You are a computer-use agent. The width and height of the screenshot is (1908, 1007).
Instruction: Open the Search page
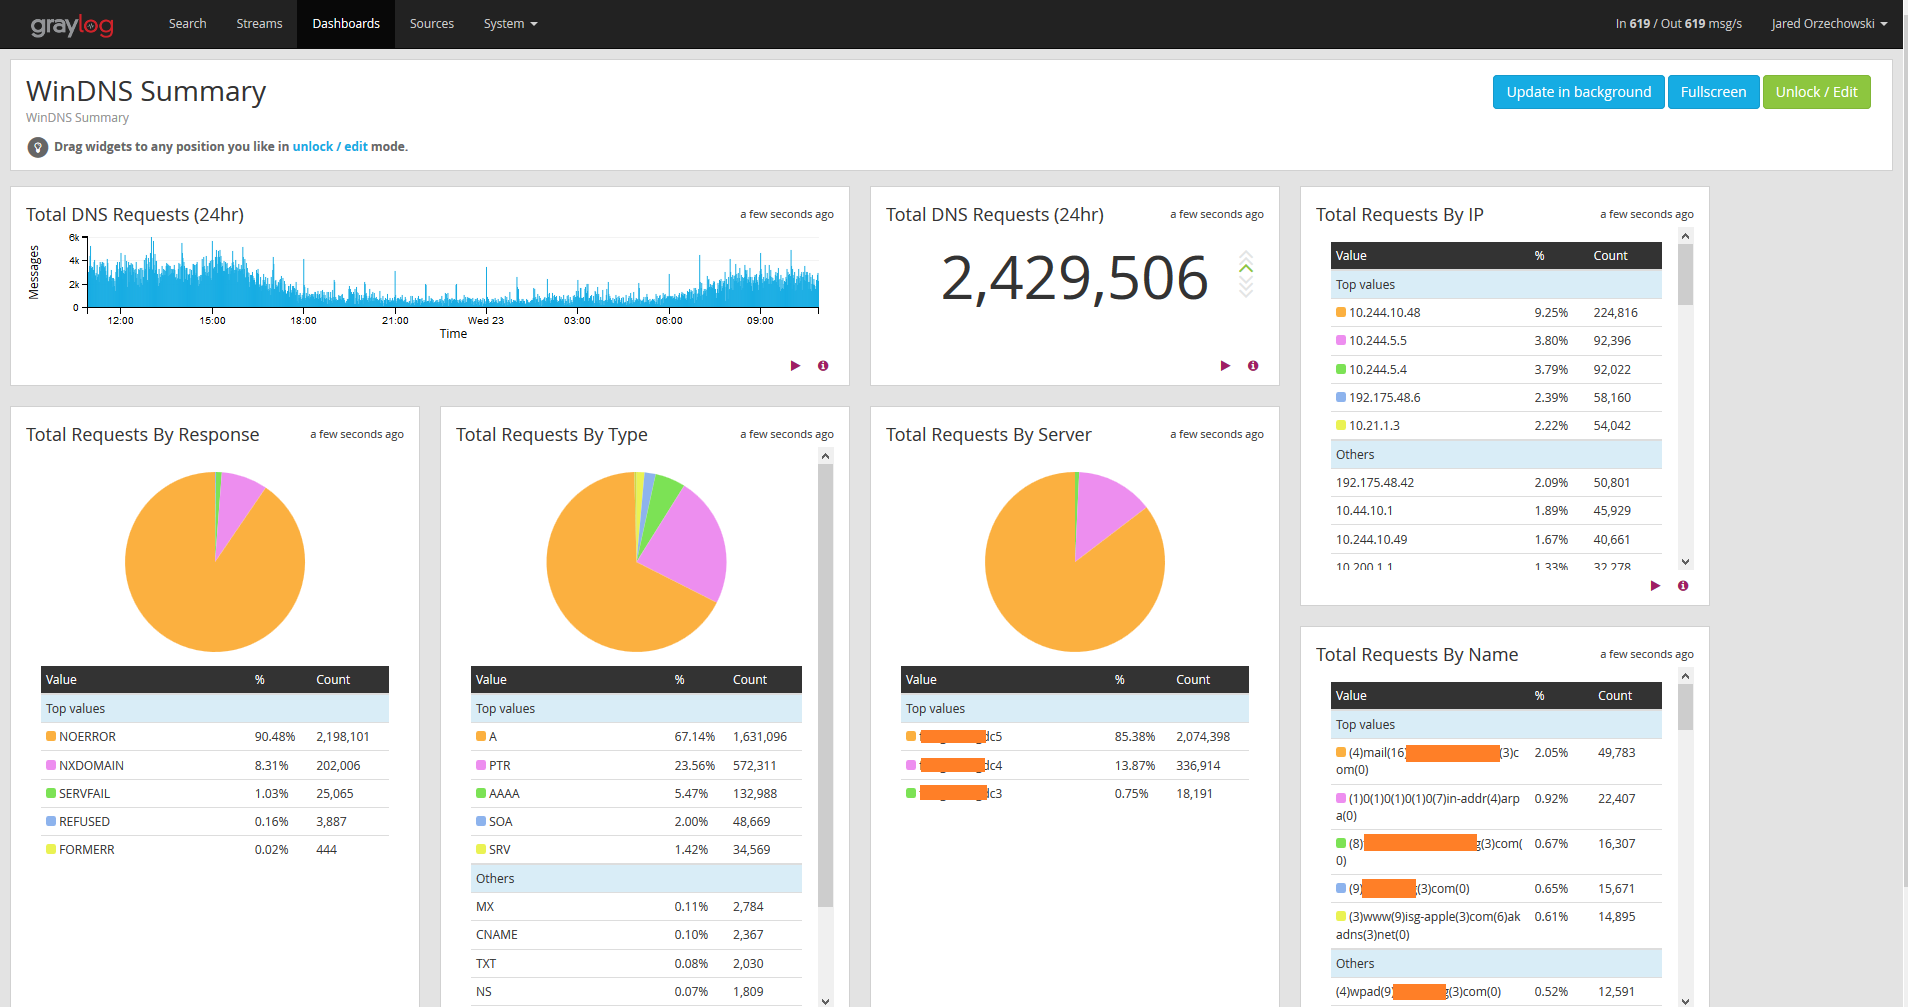point(187,24)
